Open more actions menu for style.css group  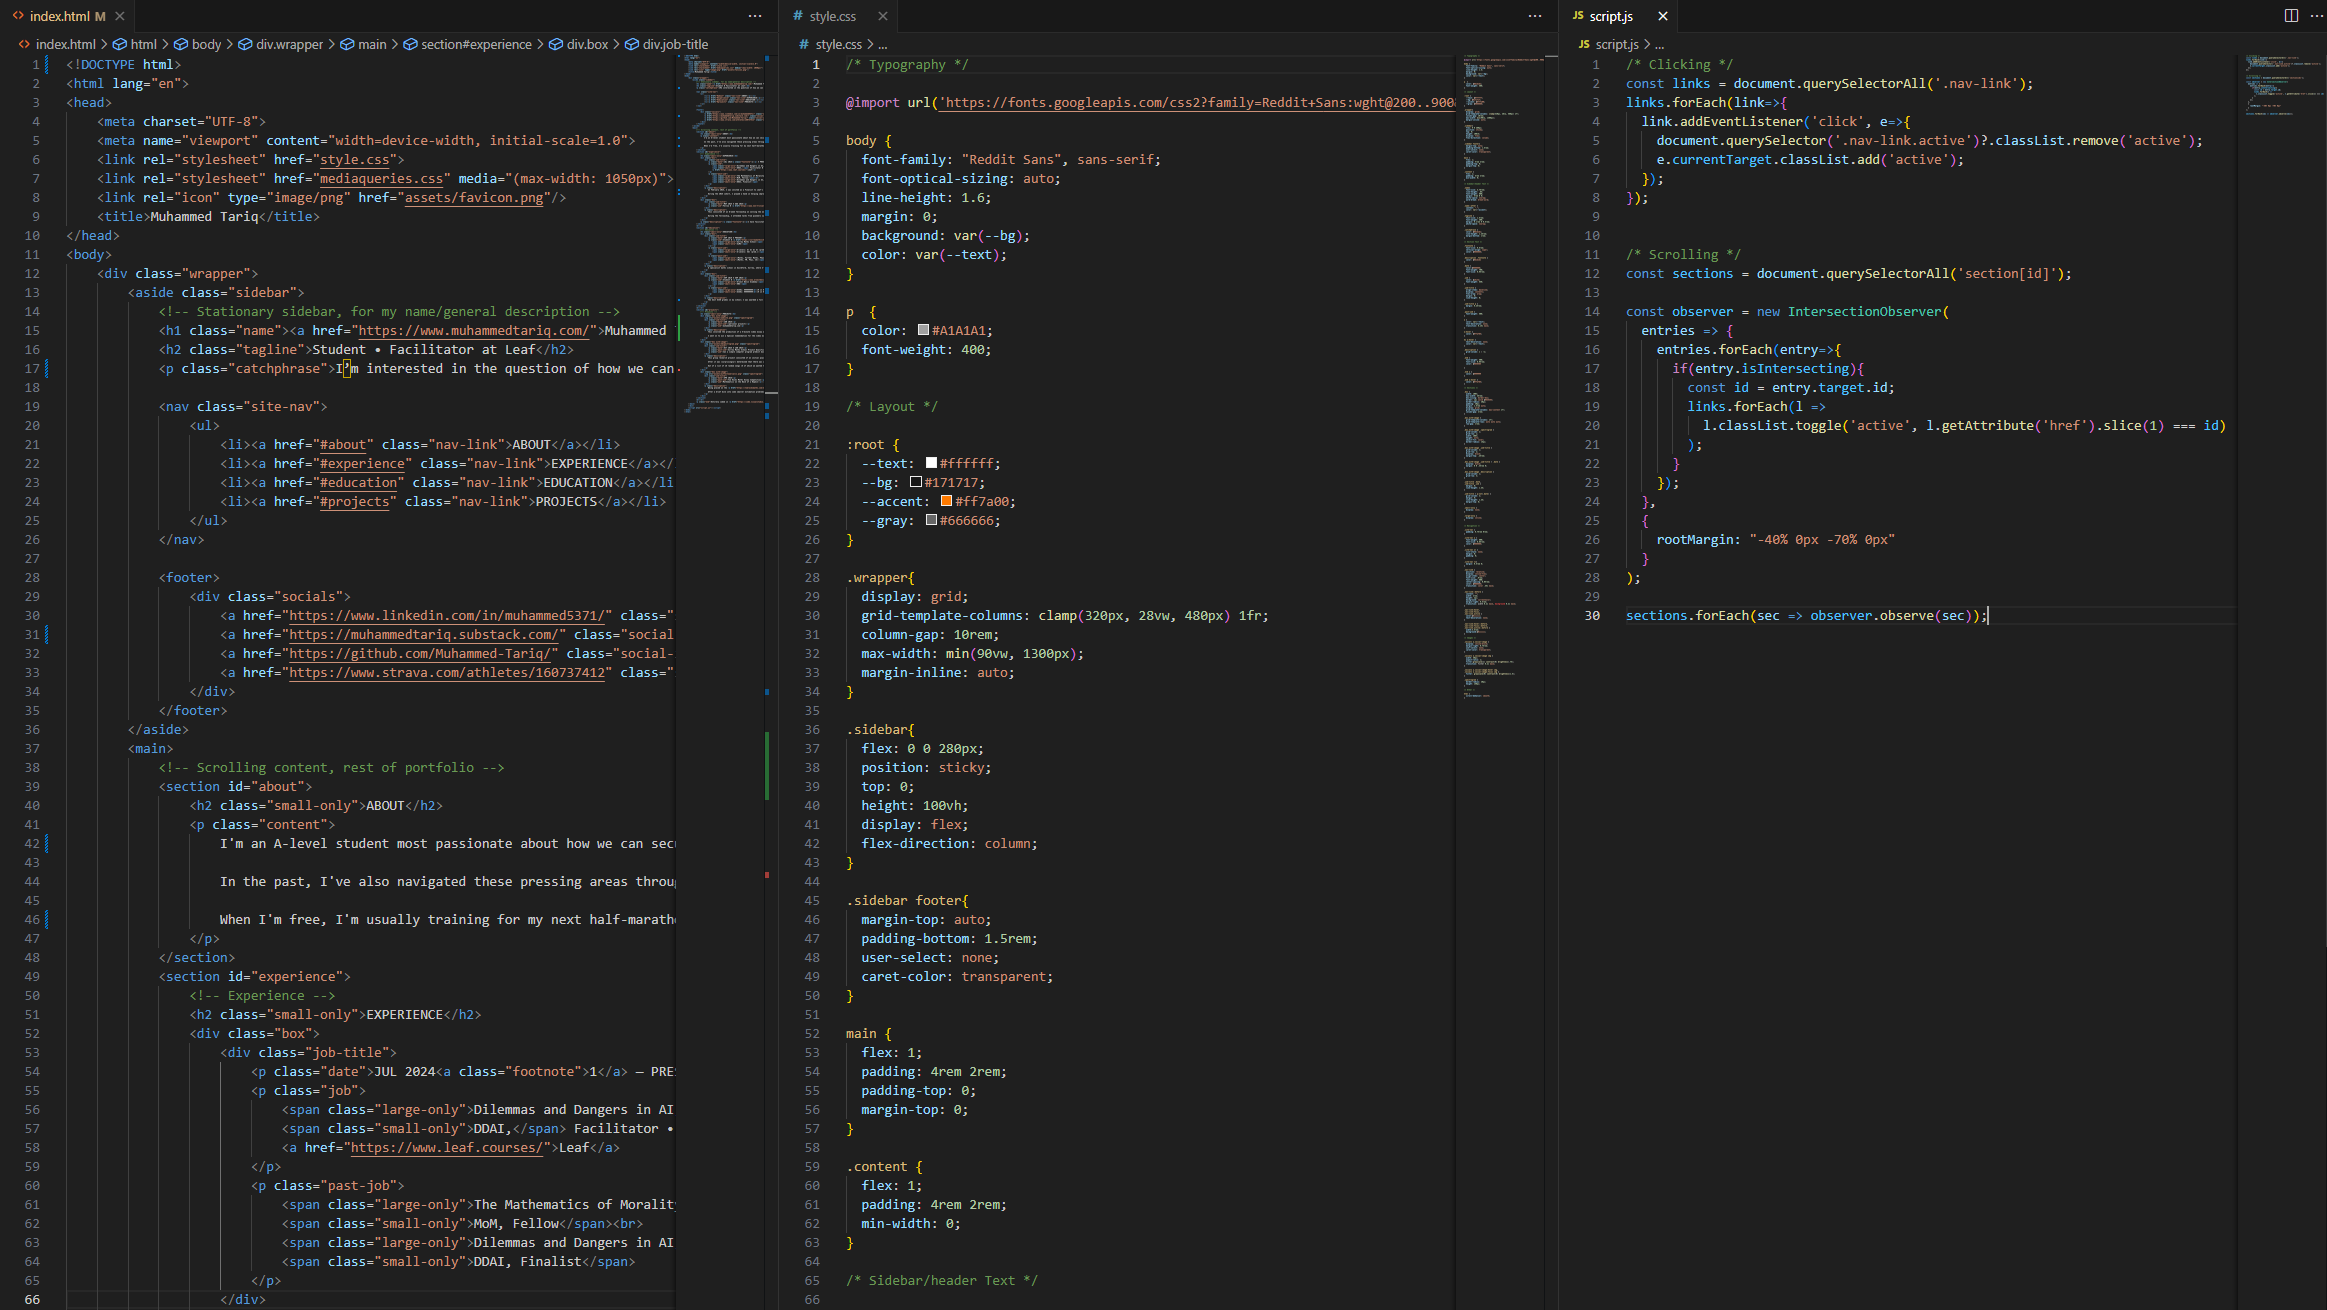click(1535, 16)
